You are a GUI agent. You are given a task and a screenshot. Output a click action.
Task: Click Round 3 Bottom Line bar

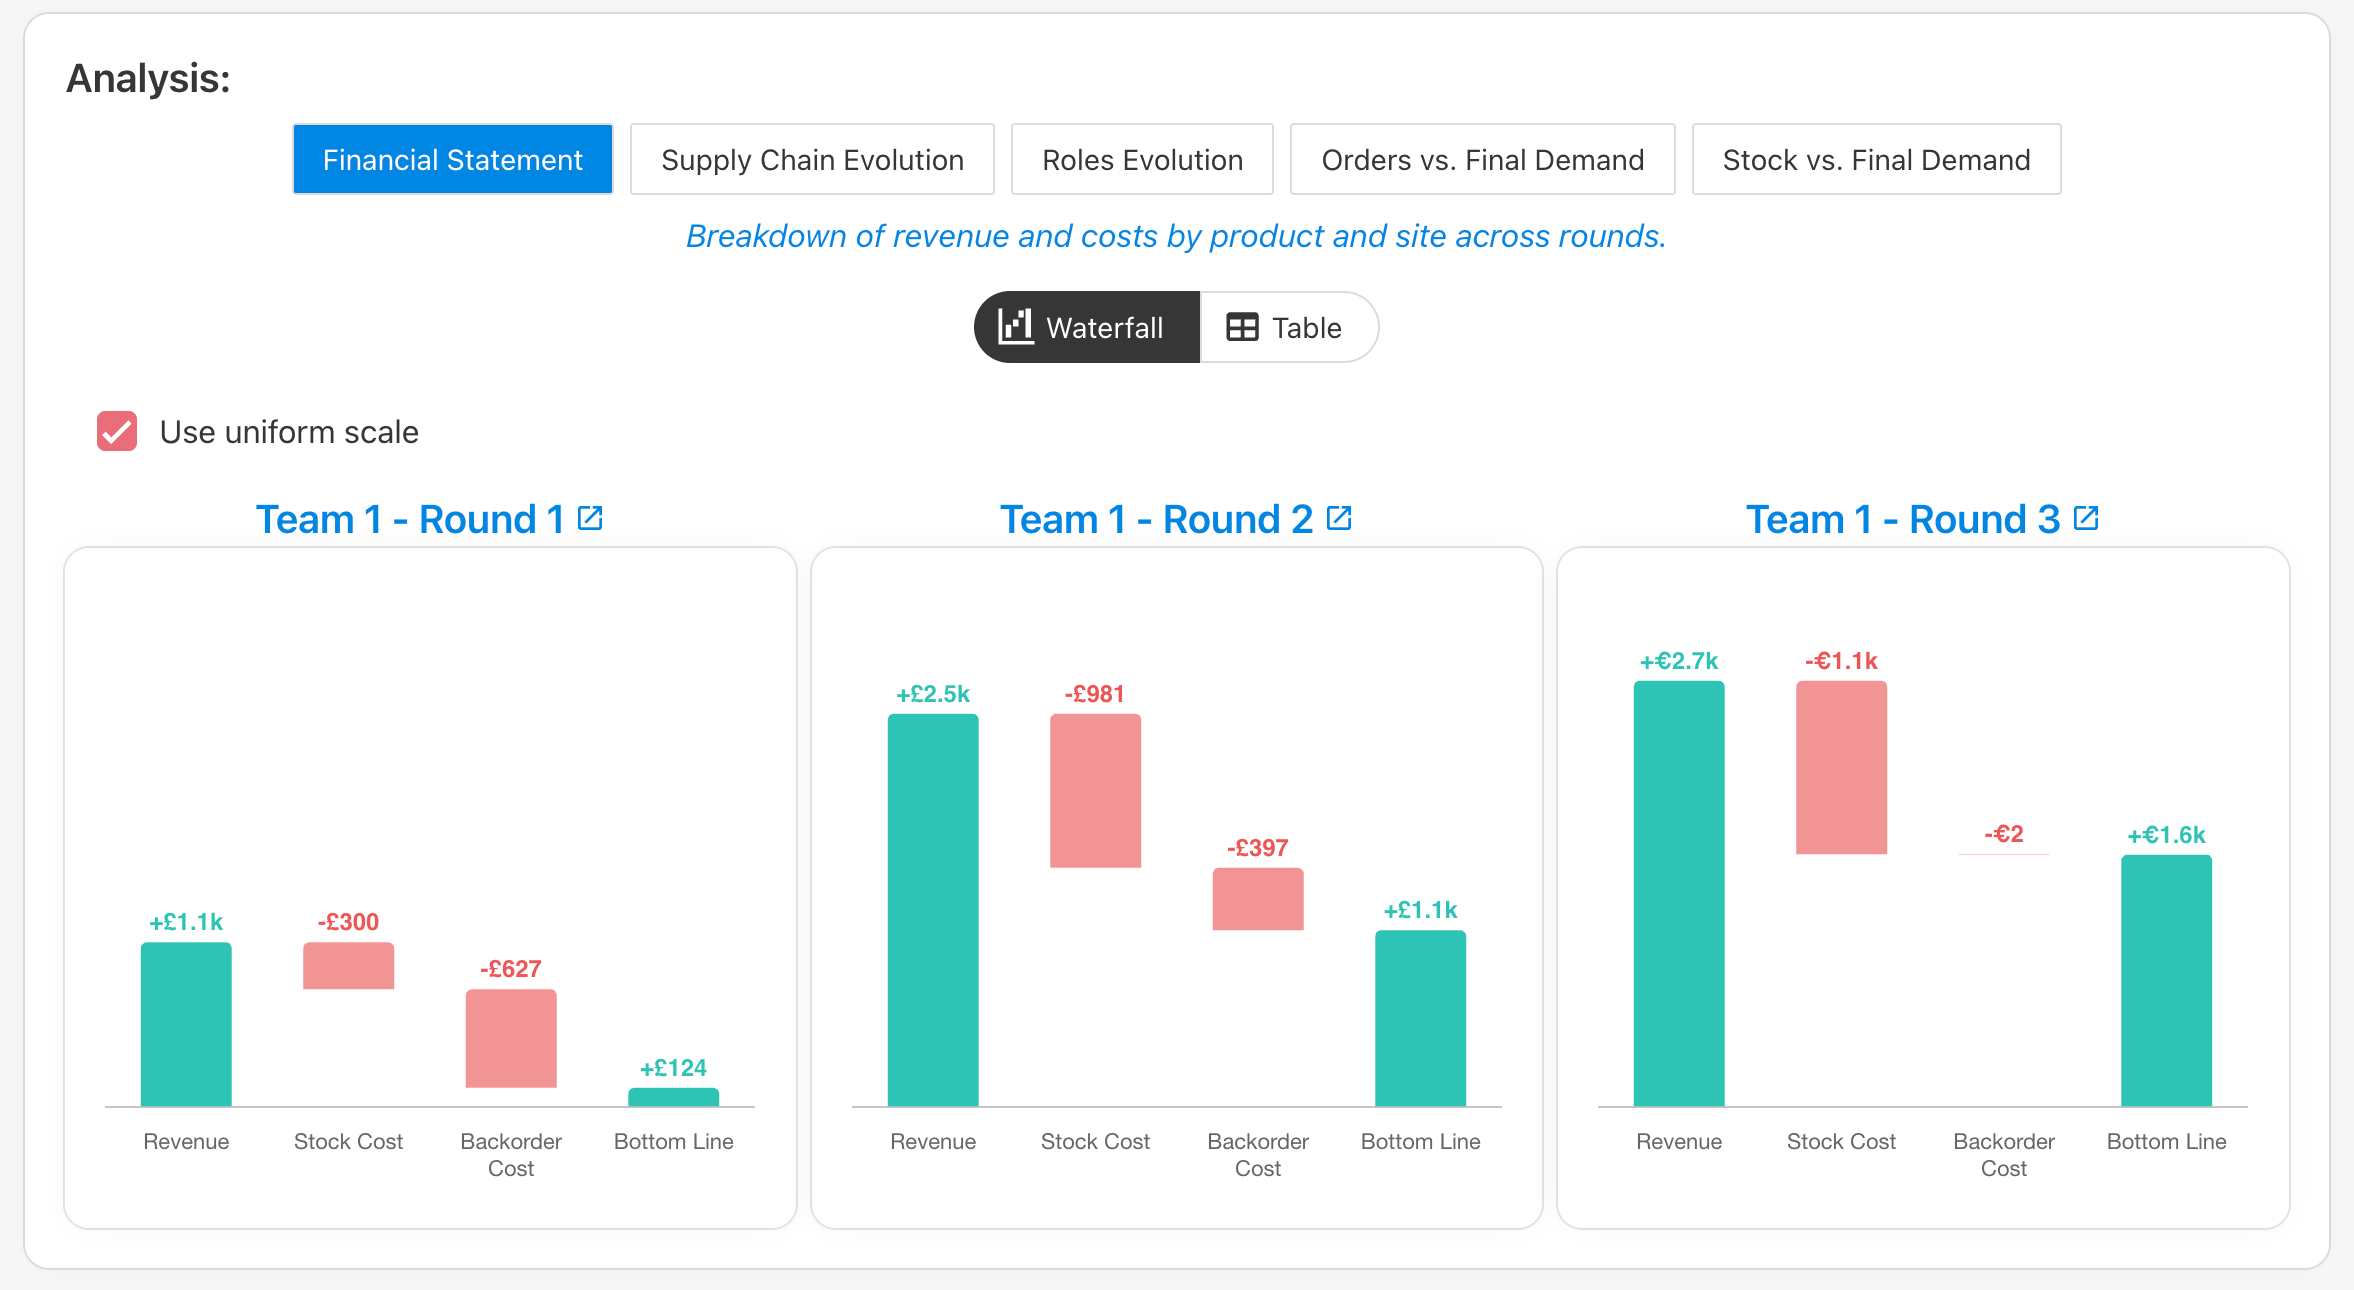coord(2166,980)
